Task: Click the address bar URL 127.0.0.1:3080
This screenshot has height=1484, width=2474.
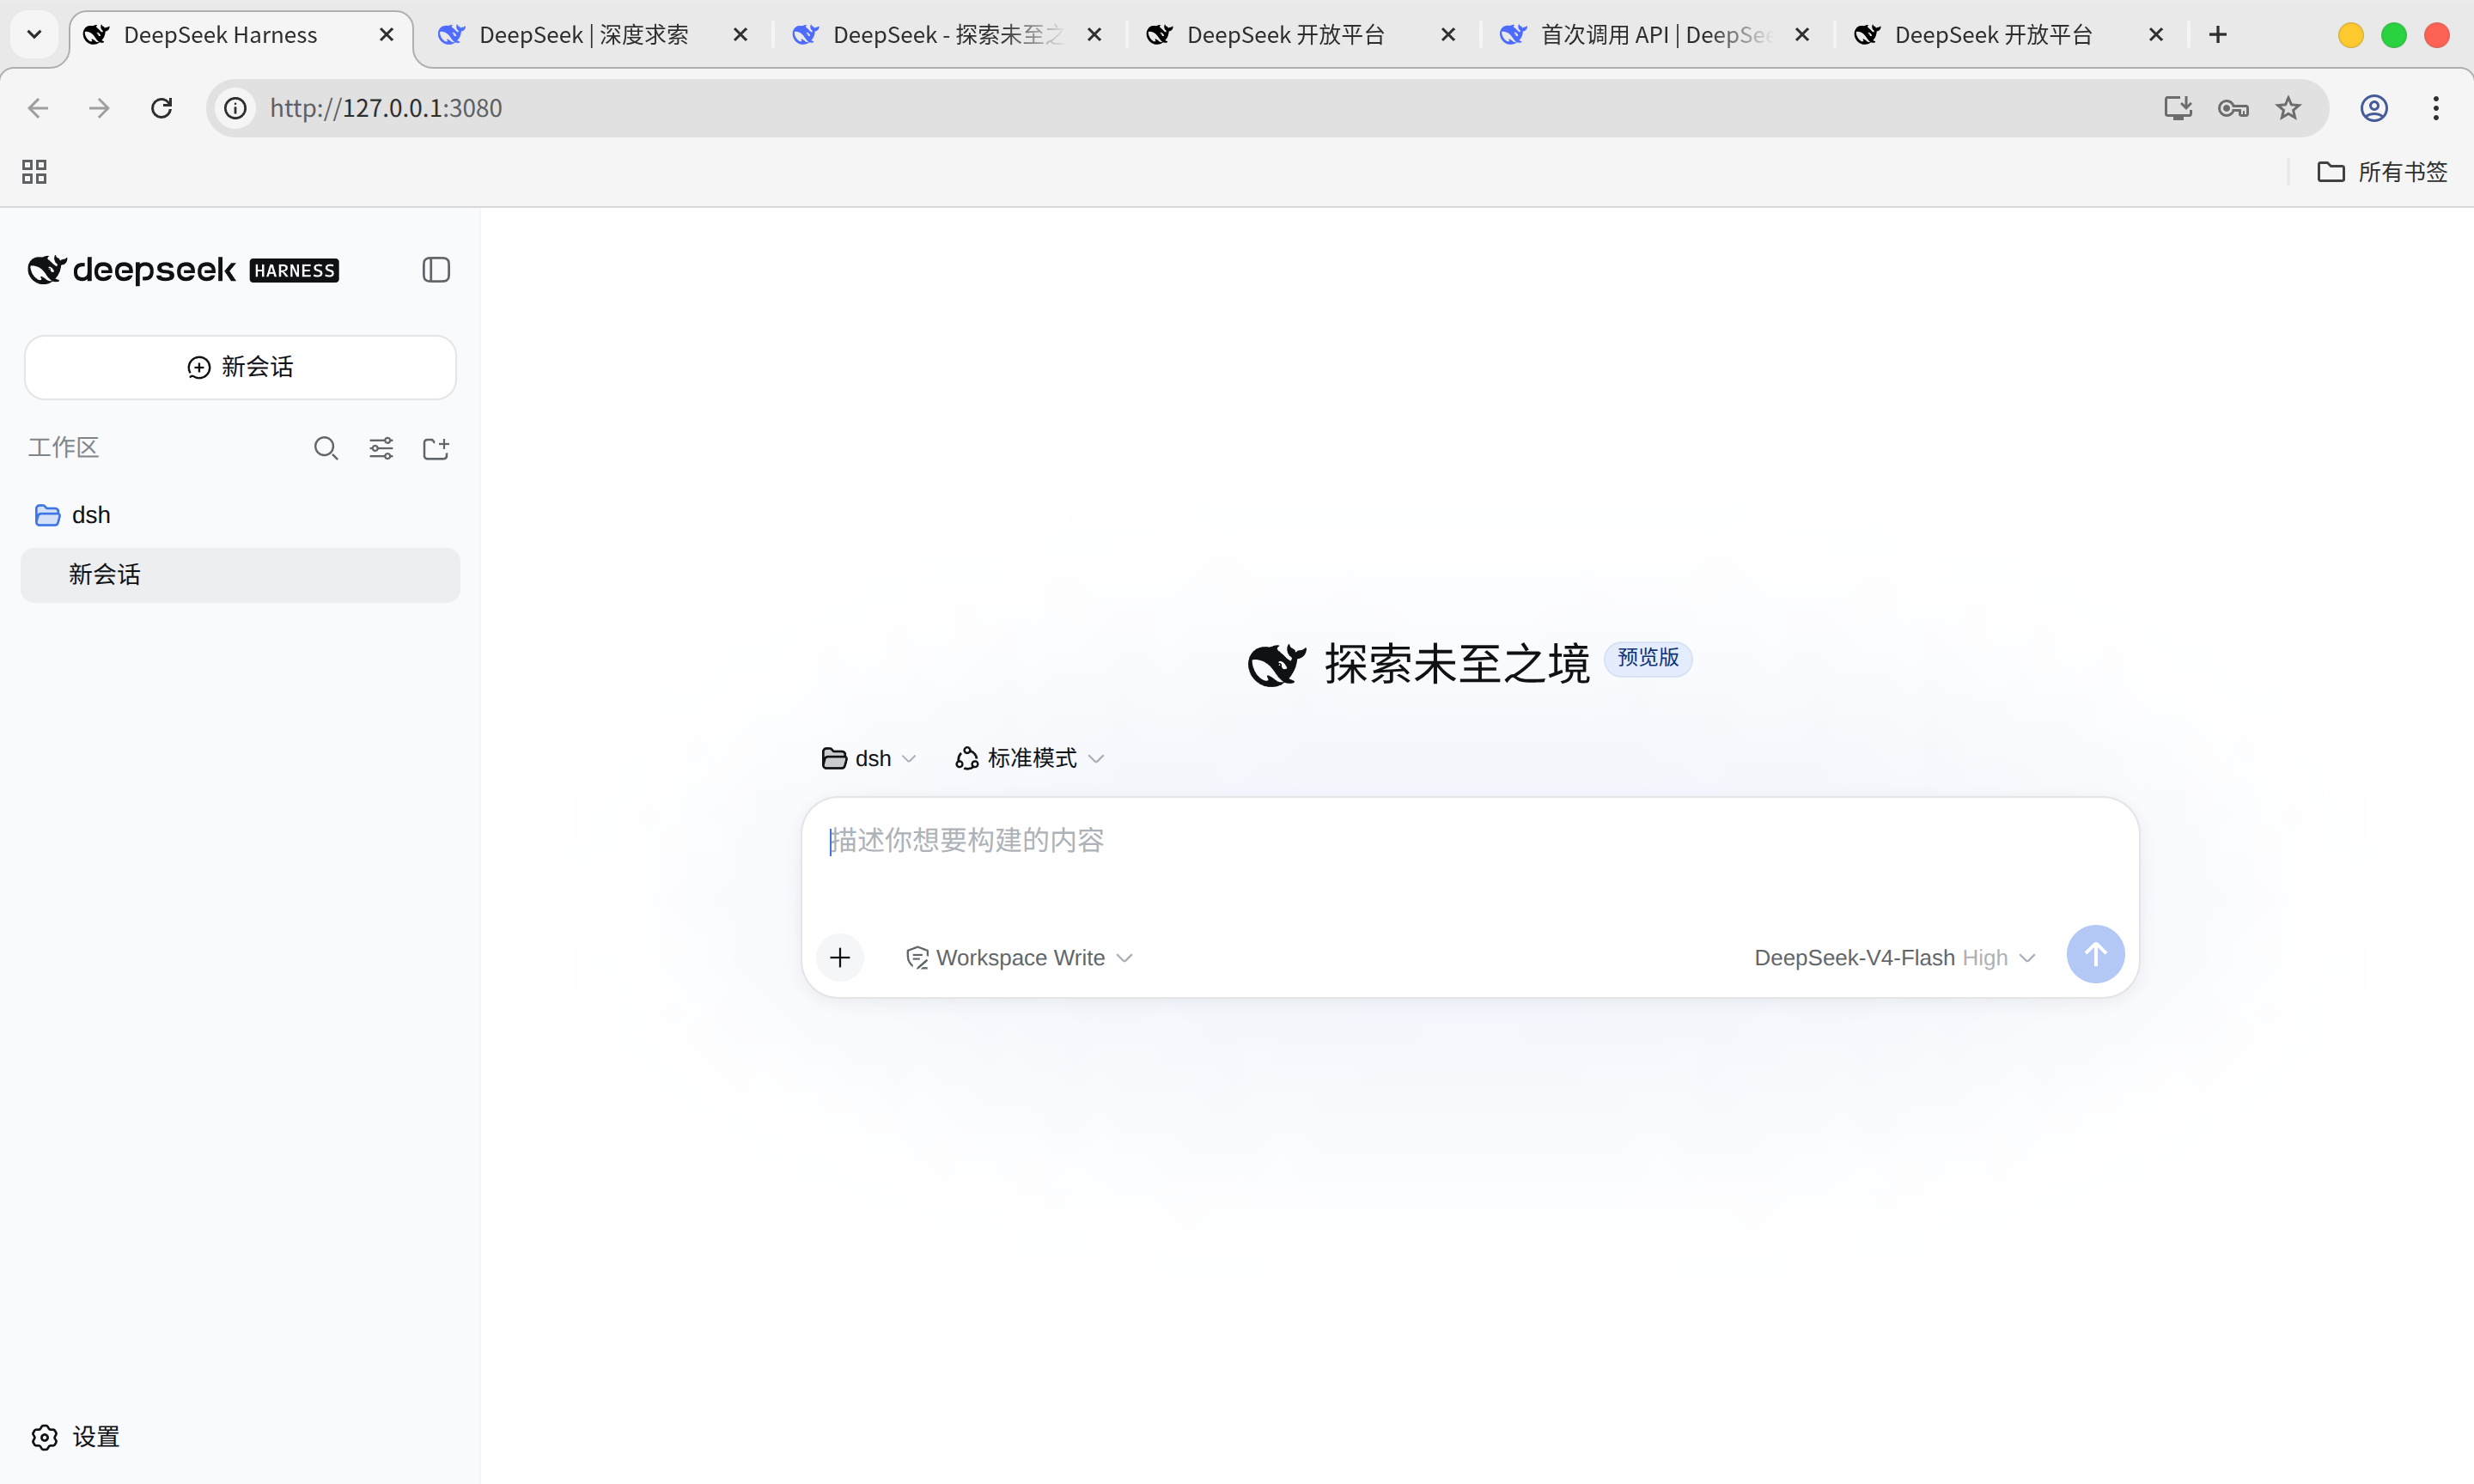Action: pyautogui.click(x=386, y=108)
